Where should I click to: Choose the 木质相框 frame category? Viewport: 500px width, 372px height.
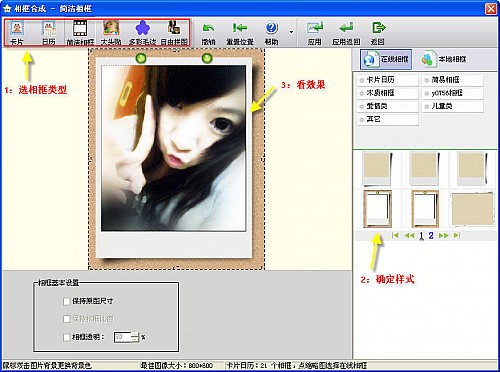388,93
